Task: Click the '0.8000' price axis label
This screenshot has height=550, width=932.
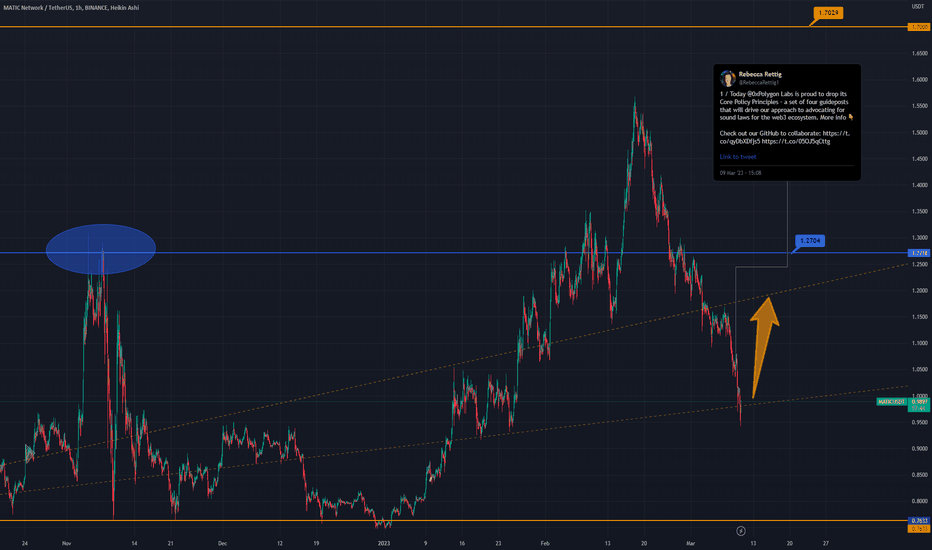Action: point(919,501)
